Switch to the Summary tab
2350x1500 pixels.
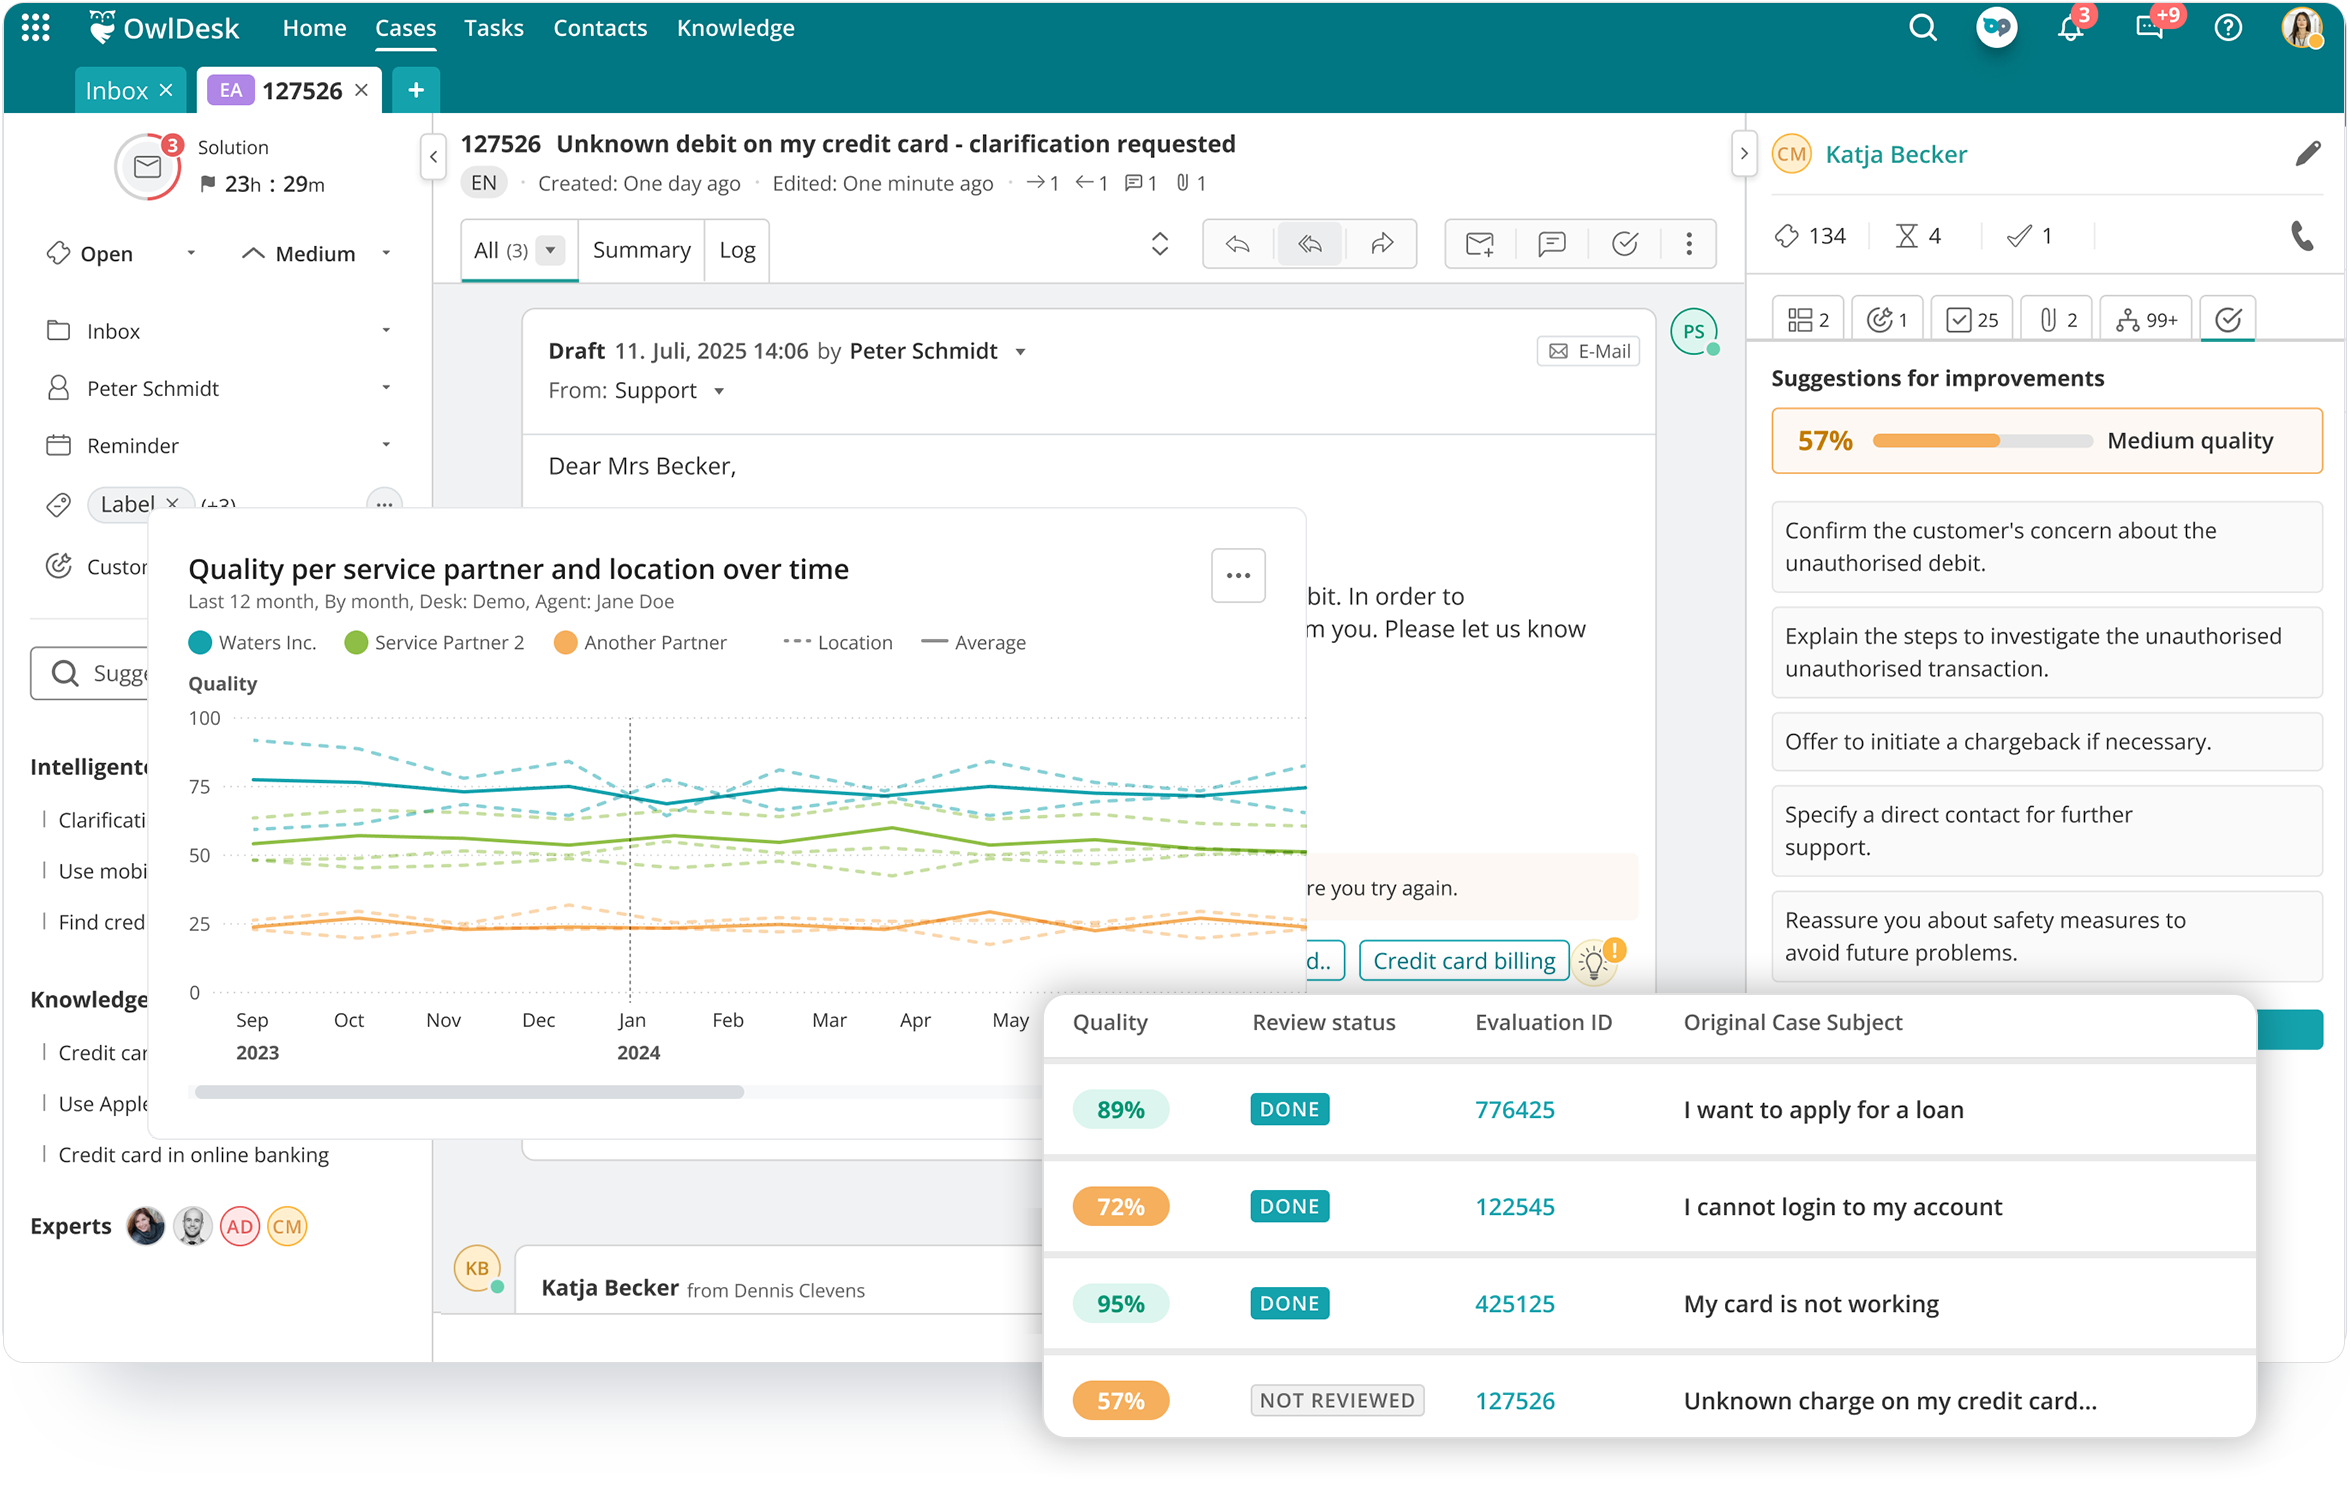pos(641,249)
